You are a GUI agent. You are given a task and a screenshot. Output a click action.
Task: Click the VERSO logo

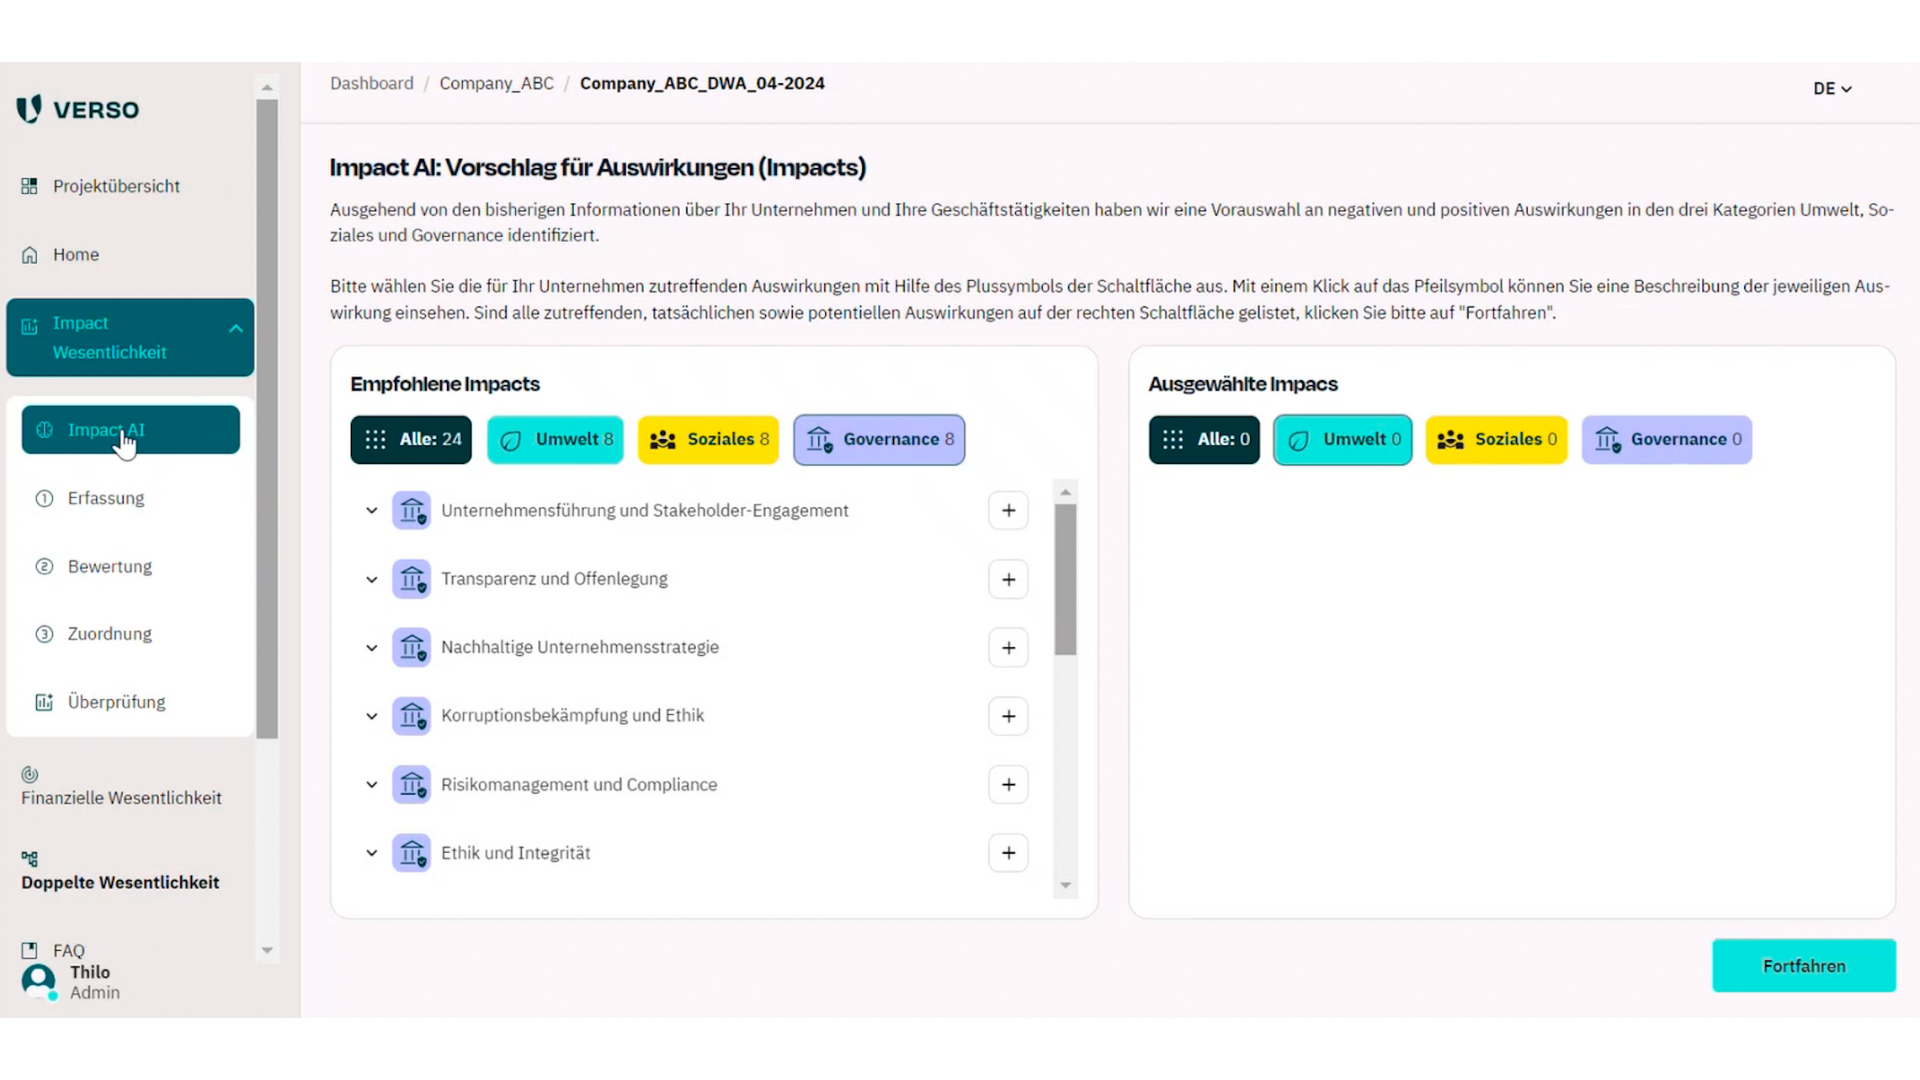click(x=78, y=109)
